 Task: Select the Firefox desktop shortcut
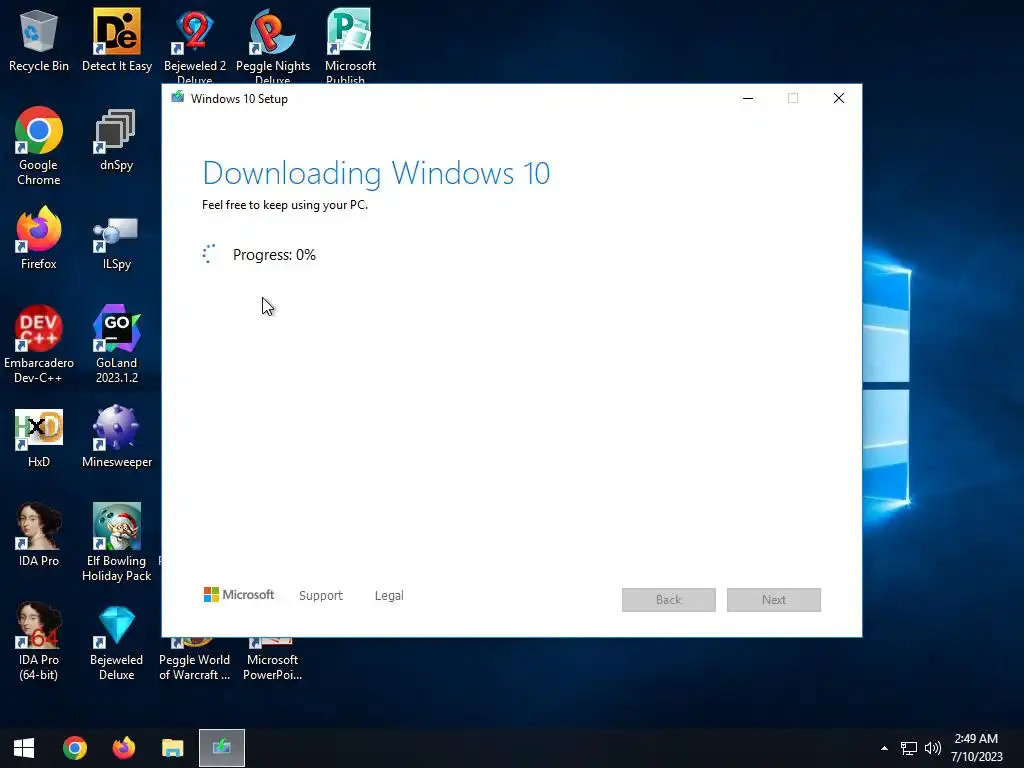[39, 238]
